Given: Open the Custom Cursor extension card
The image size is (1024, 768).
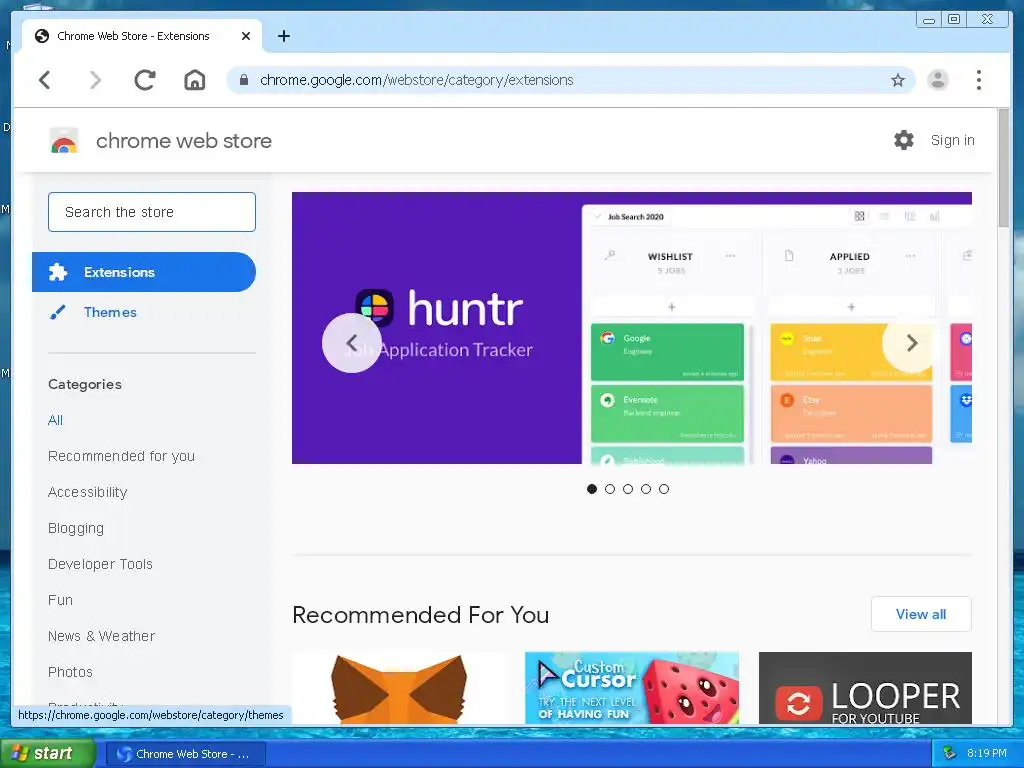Looking at the screenshot, I should point(632,688).
